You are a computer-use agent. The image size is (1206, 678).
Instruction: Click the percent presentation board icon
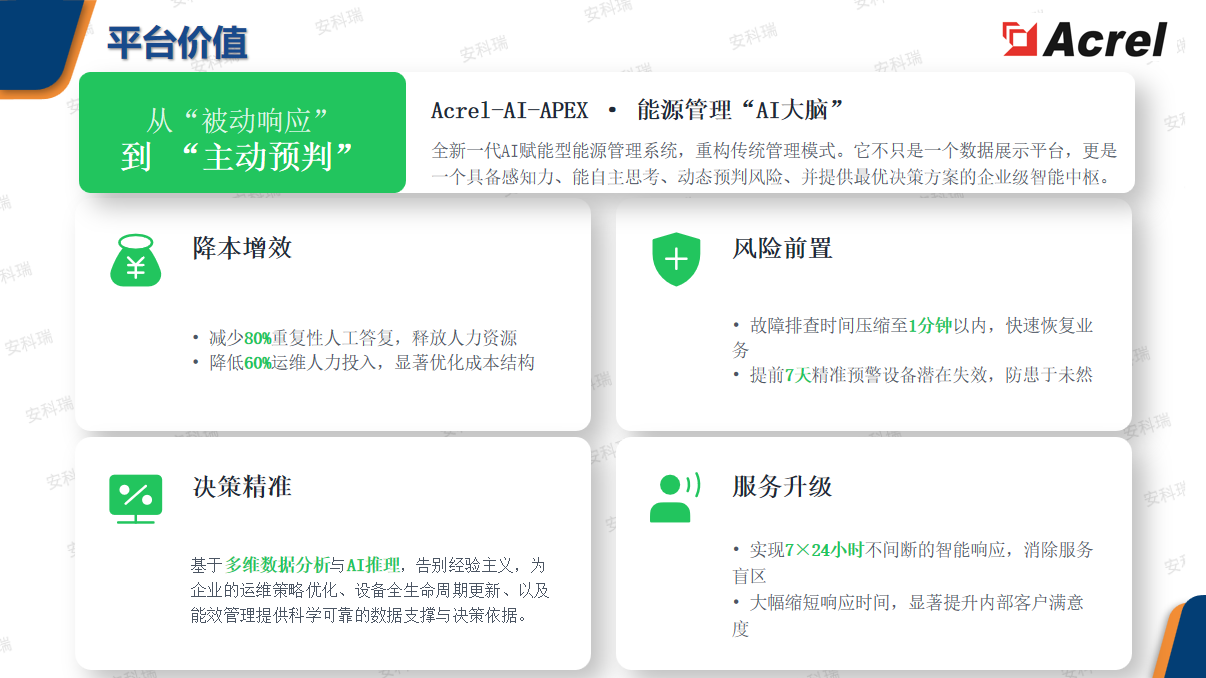point(135,498)
